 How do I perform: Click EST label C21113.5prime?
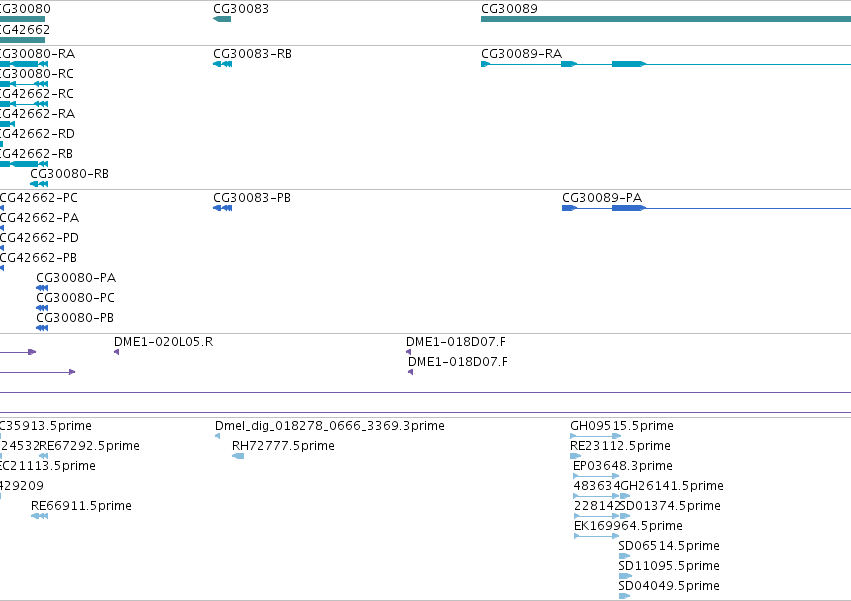point(48,466)
